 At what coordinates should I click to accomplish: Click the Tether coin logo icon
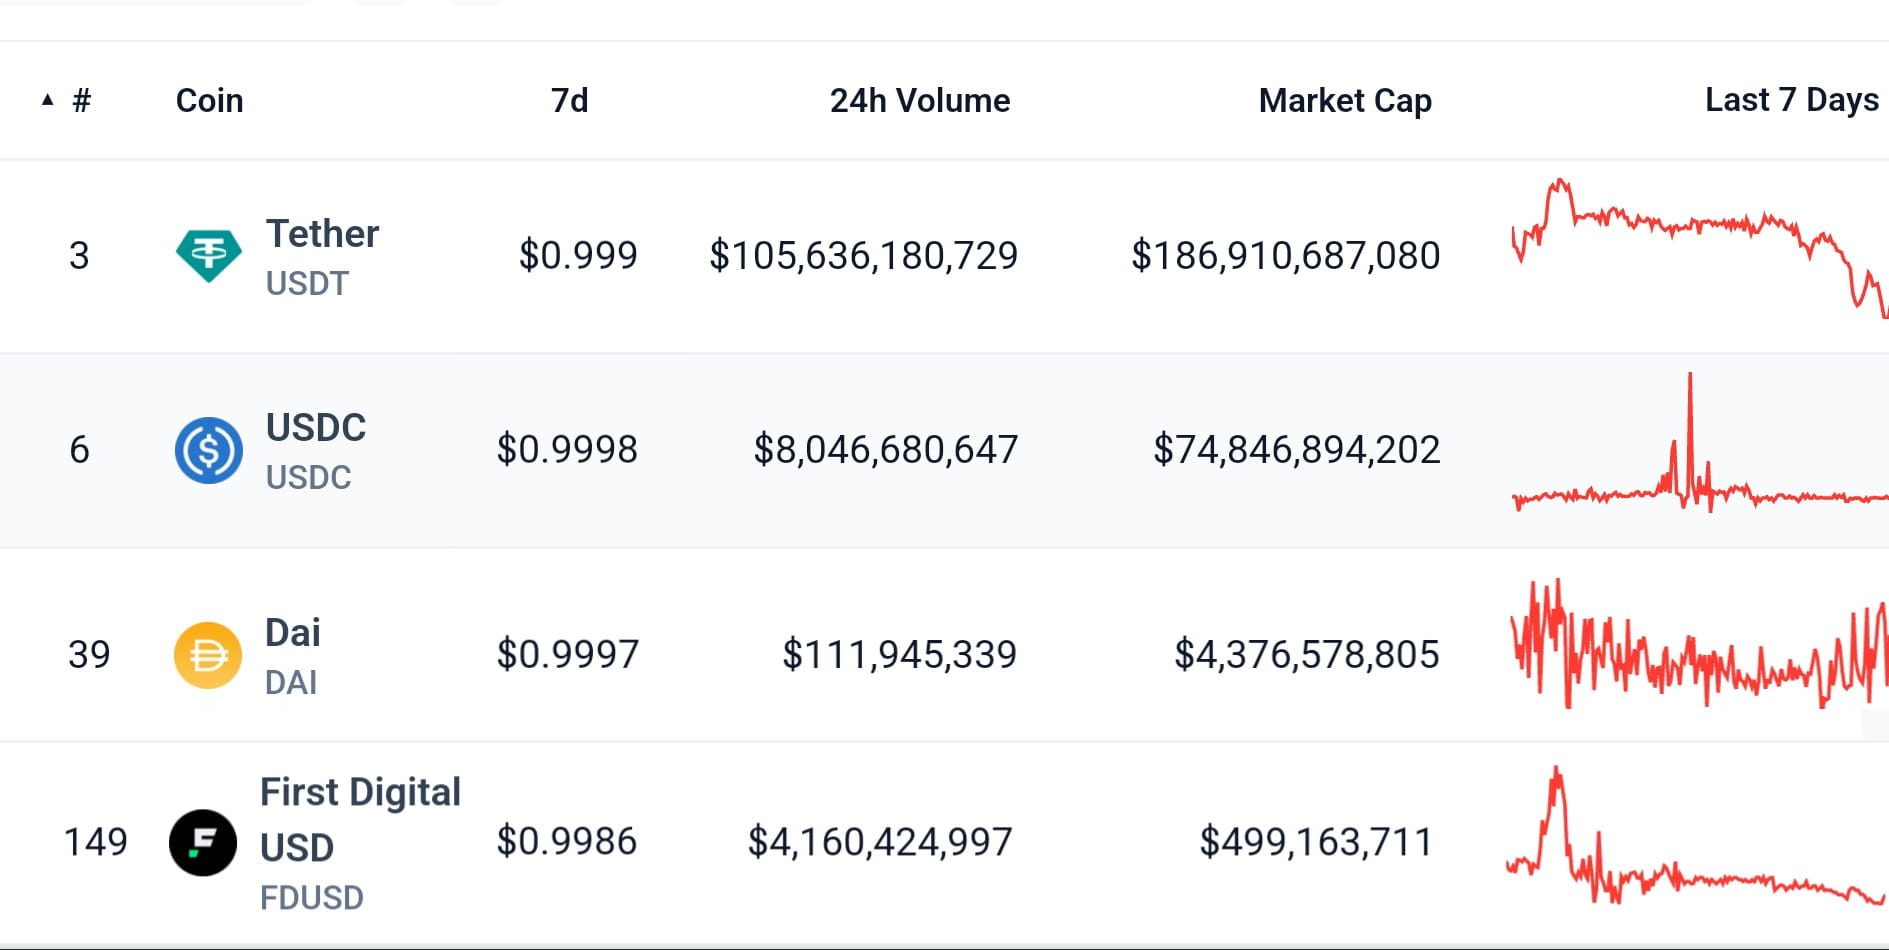(208, 255)
